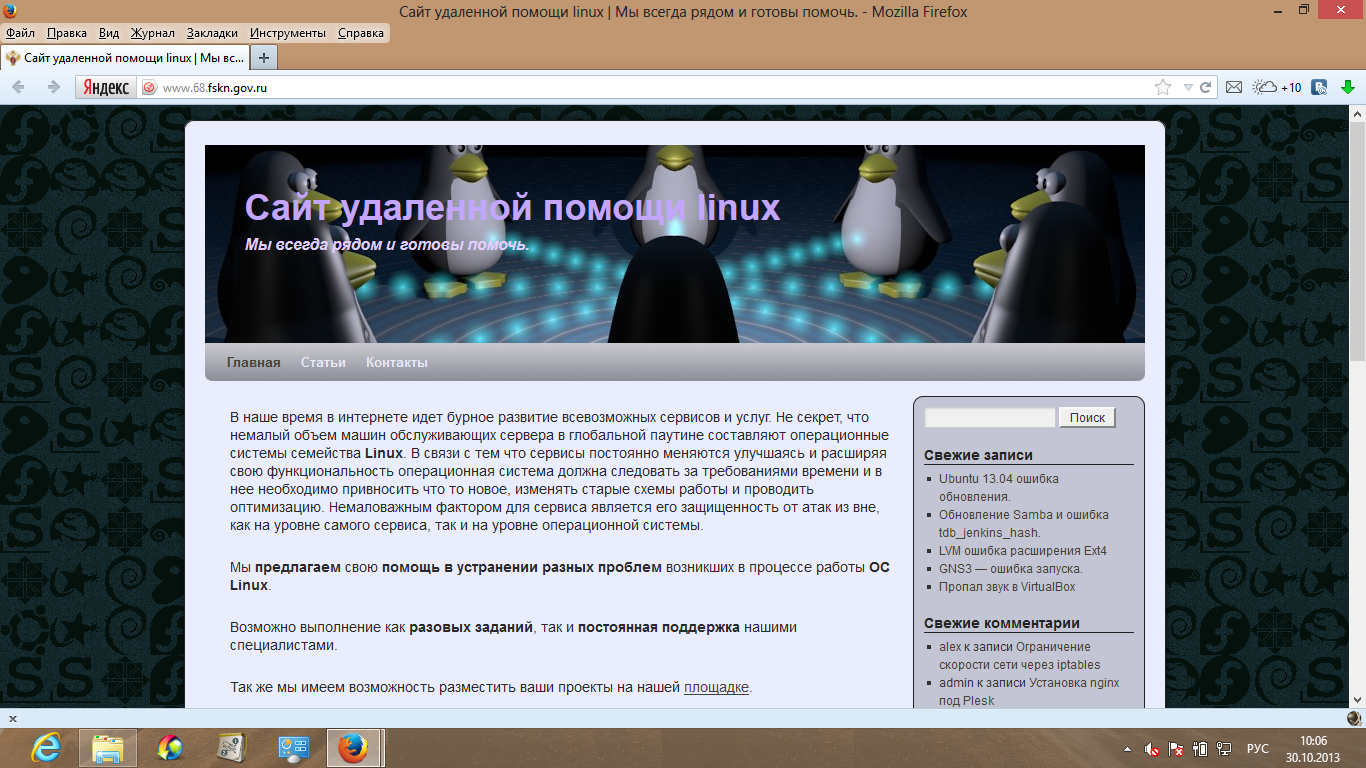Screen dimensions: 1366x768
Task: Open GNS3 — ошибка запуска post
Action: (1010, 568)
